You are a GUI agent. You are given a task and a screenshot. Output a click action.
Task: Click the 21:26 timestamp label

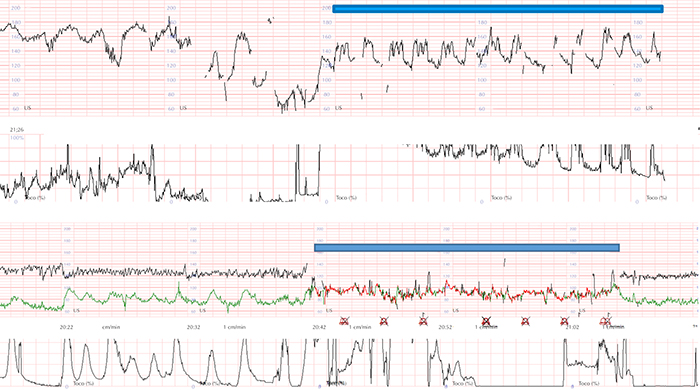(x=17, y=130)
